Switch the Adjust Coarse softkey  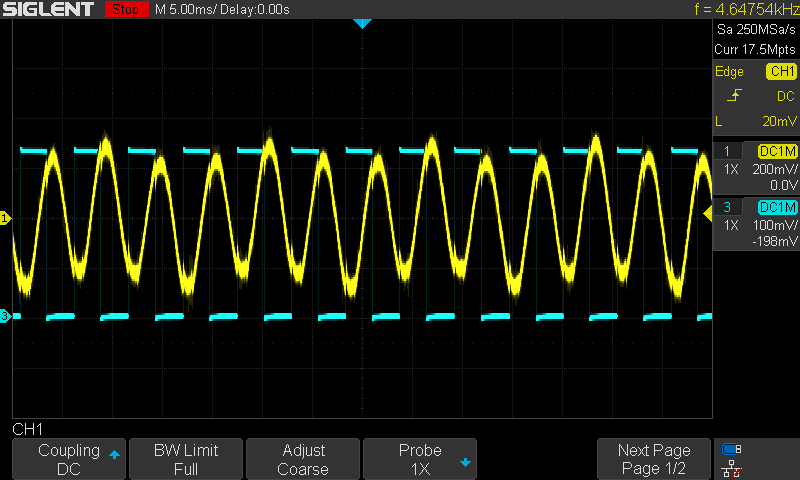[303, 459]
